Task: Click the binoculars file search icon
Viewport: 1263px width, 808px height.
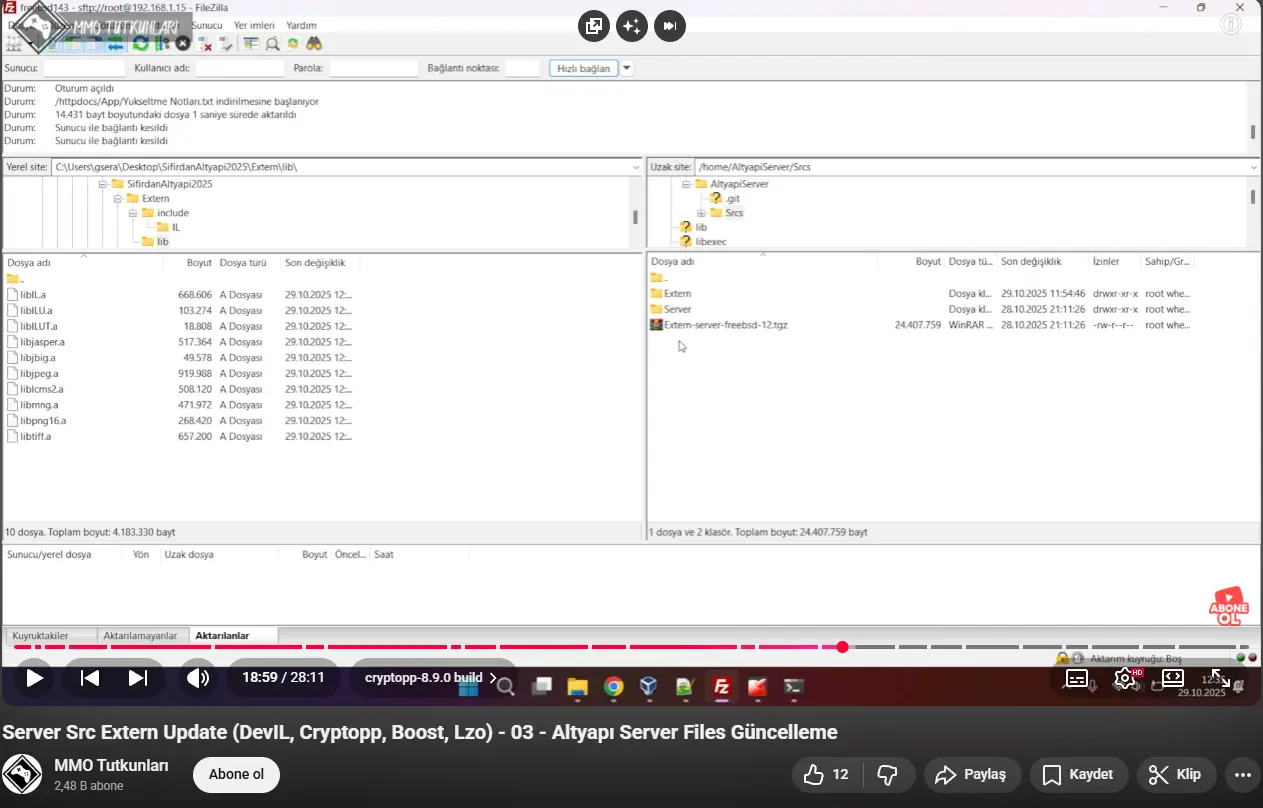Action: click(x=314, y=44)
